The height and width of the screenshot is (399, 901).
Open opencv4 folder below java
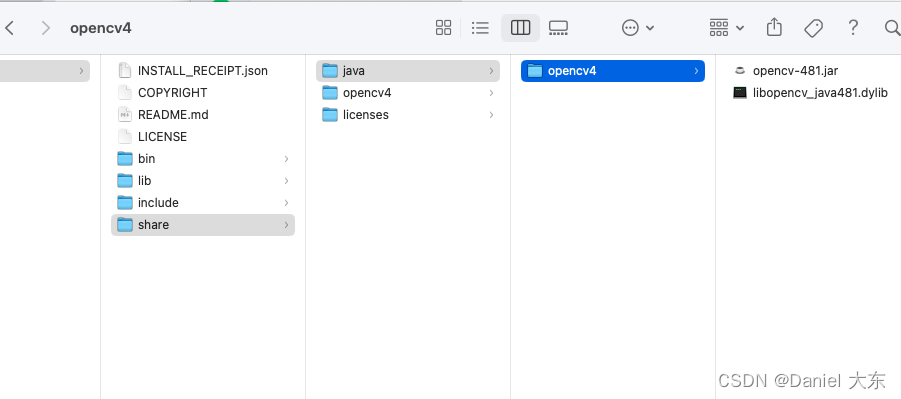(408, 93)
